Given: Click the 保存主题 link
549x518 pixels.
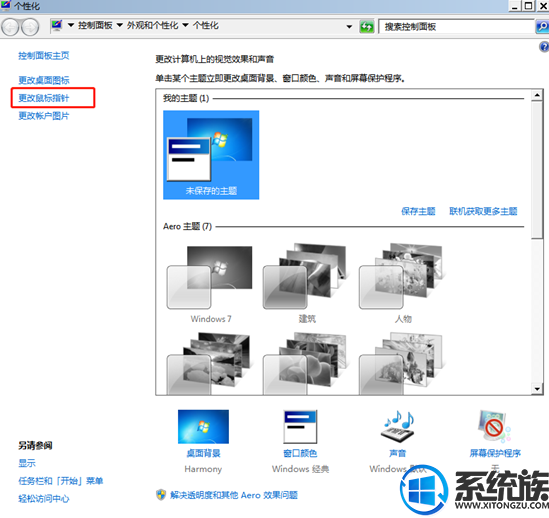Looking at the screenshot, I should (x=418, y=211).
